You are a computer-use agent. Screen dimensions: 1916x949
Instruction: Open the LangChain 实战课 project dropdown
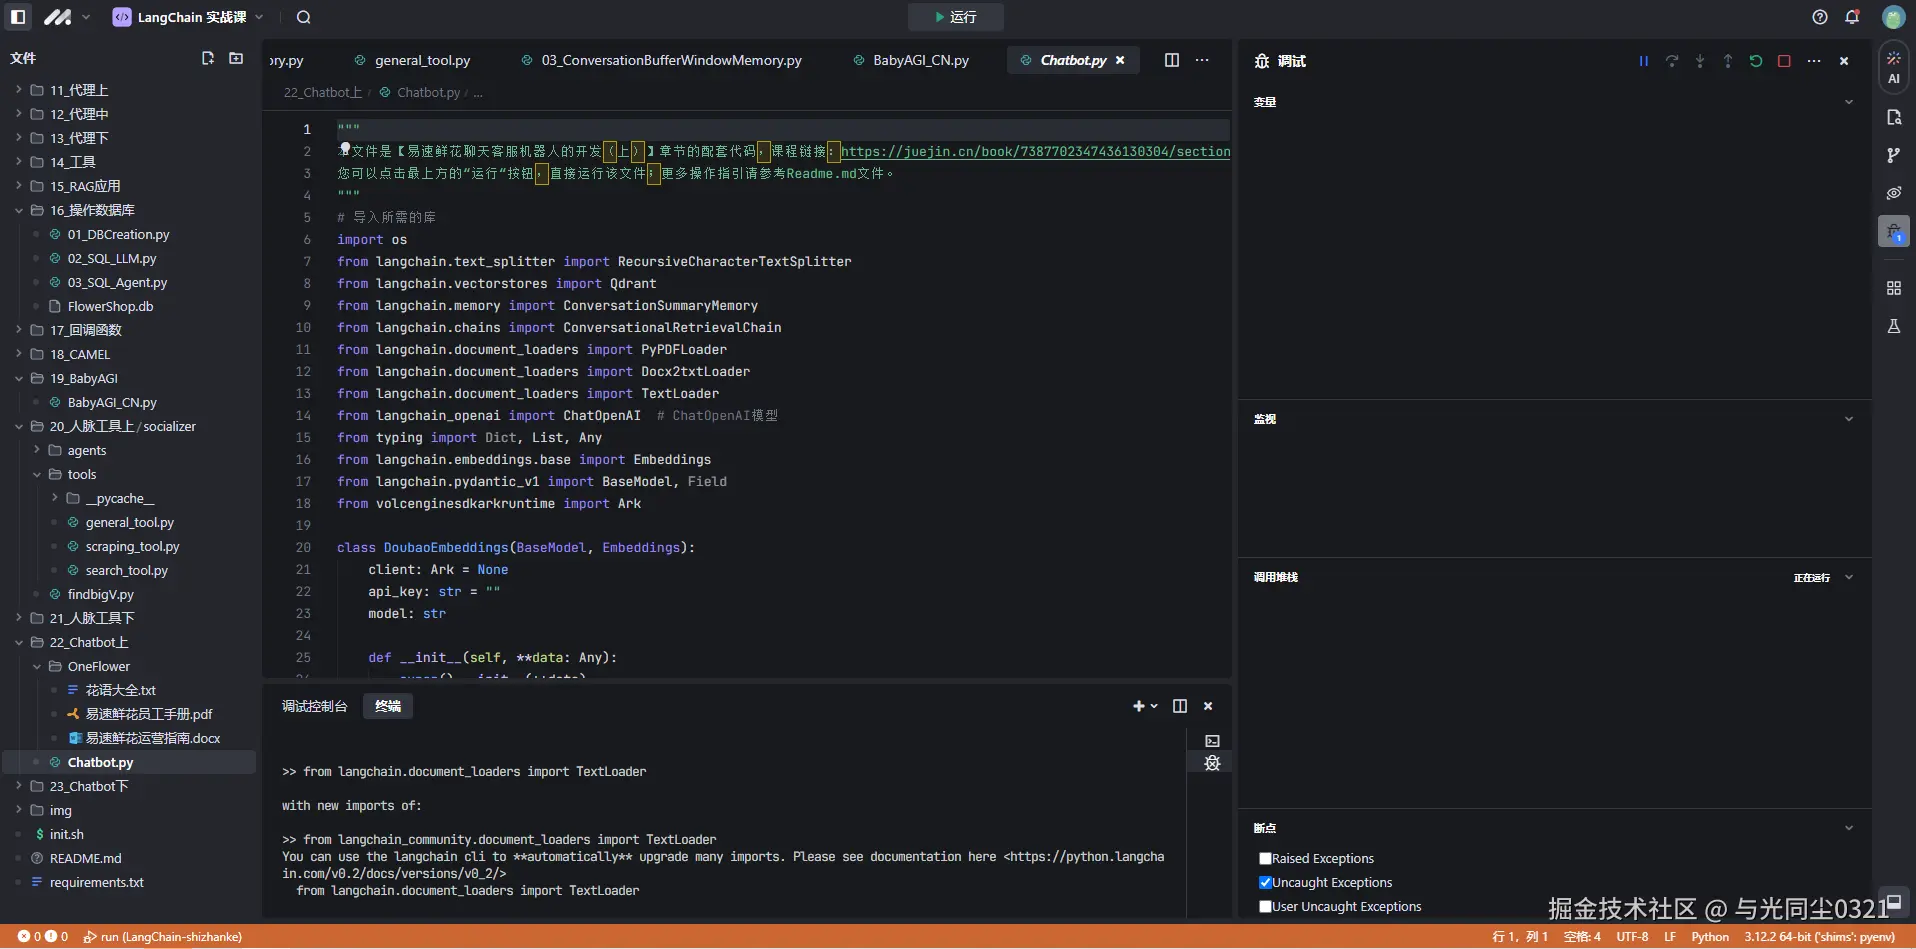(190, 17)
